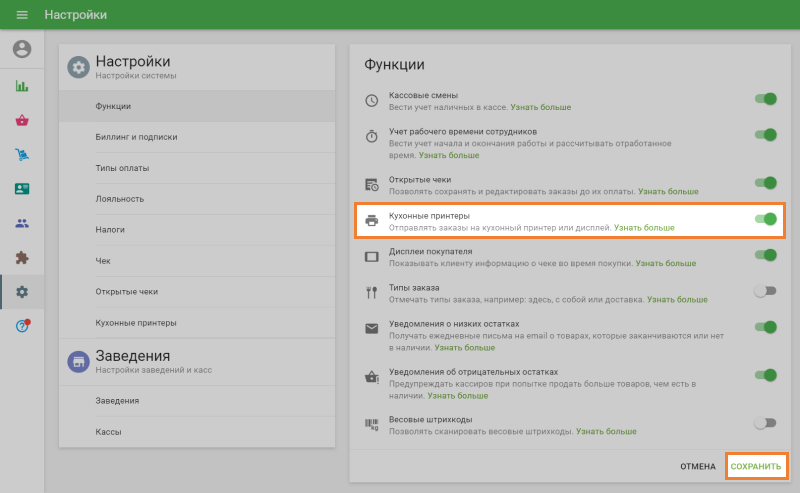800x493 pixels.
Task: Open the customers people icon in the sidebar
Action: pyautogui.click(x=22, y=223)
